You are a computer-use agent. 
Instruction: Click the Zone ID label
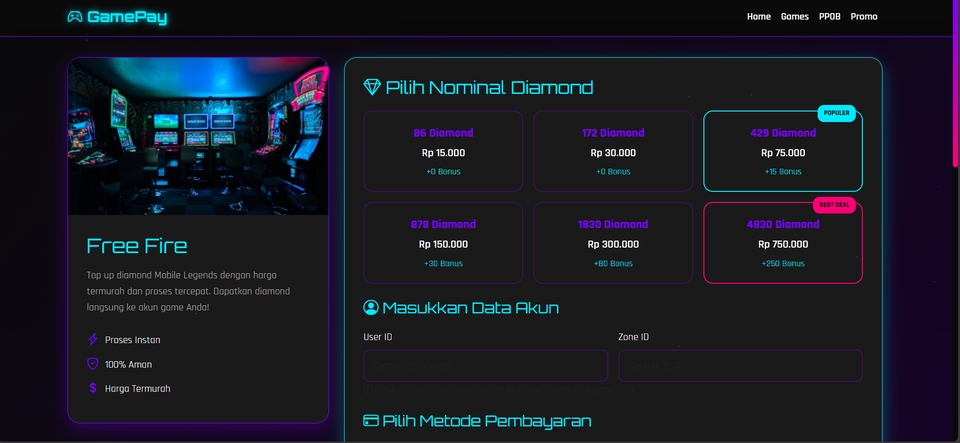tap(634, 337)
